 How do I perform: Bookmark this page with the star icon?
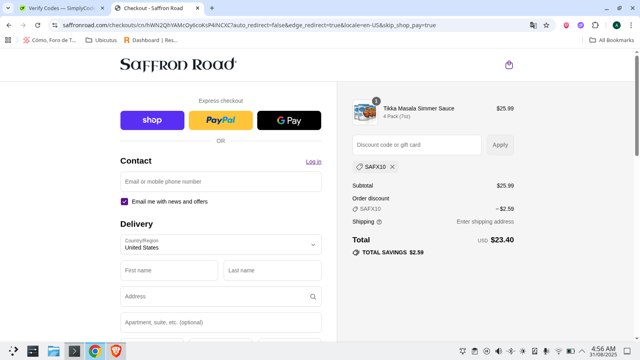point(546,25)
